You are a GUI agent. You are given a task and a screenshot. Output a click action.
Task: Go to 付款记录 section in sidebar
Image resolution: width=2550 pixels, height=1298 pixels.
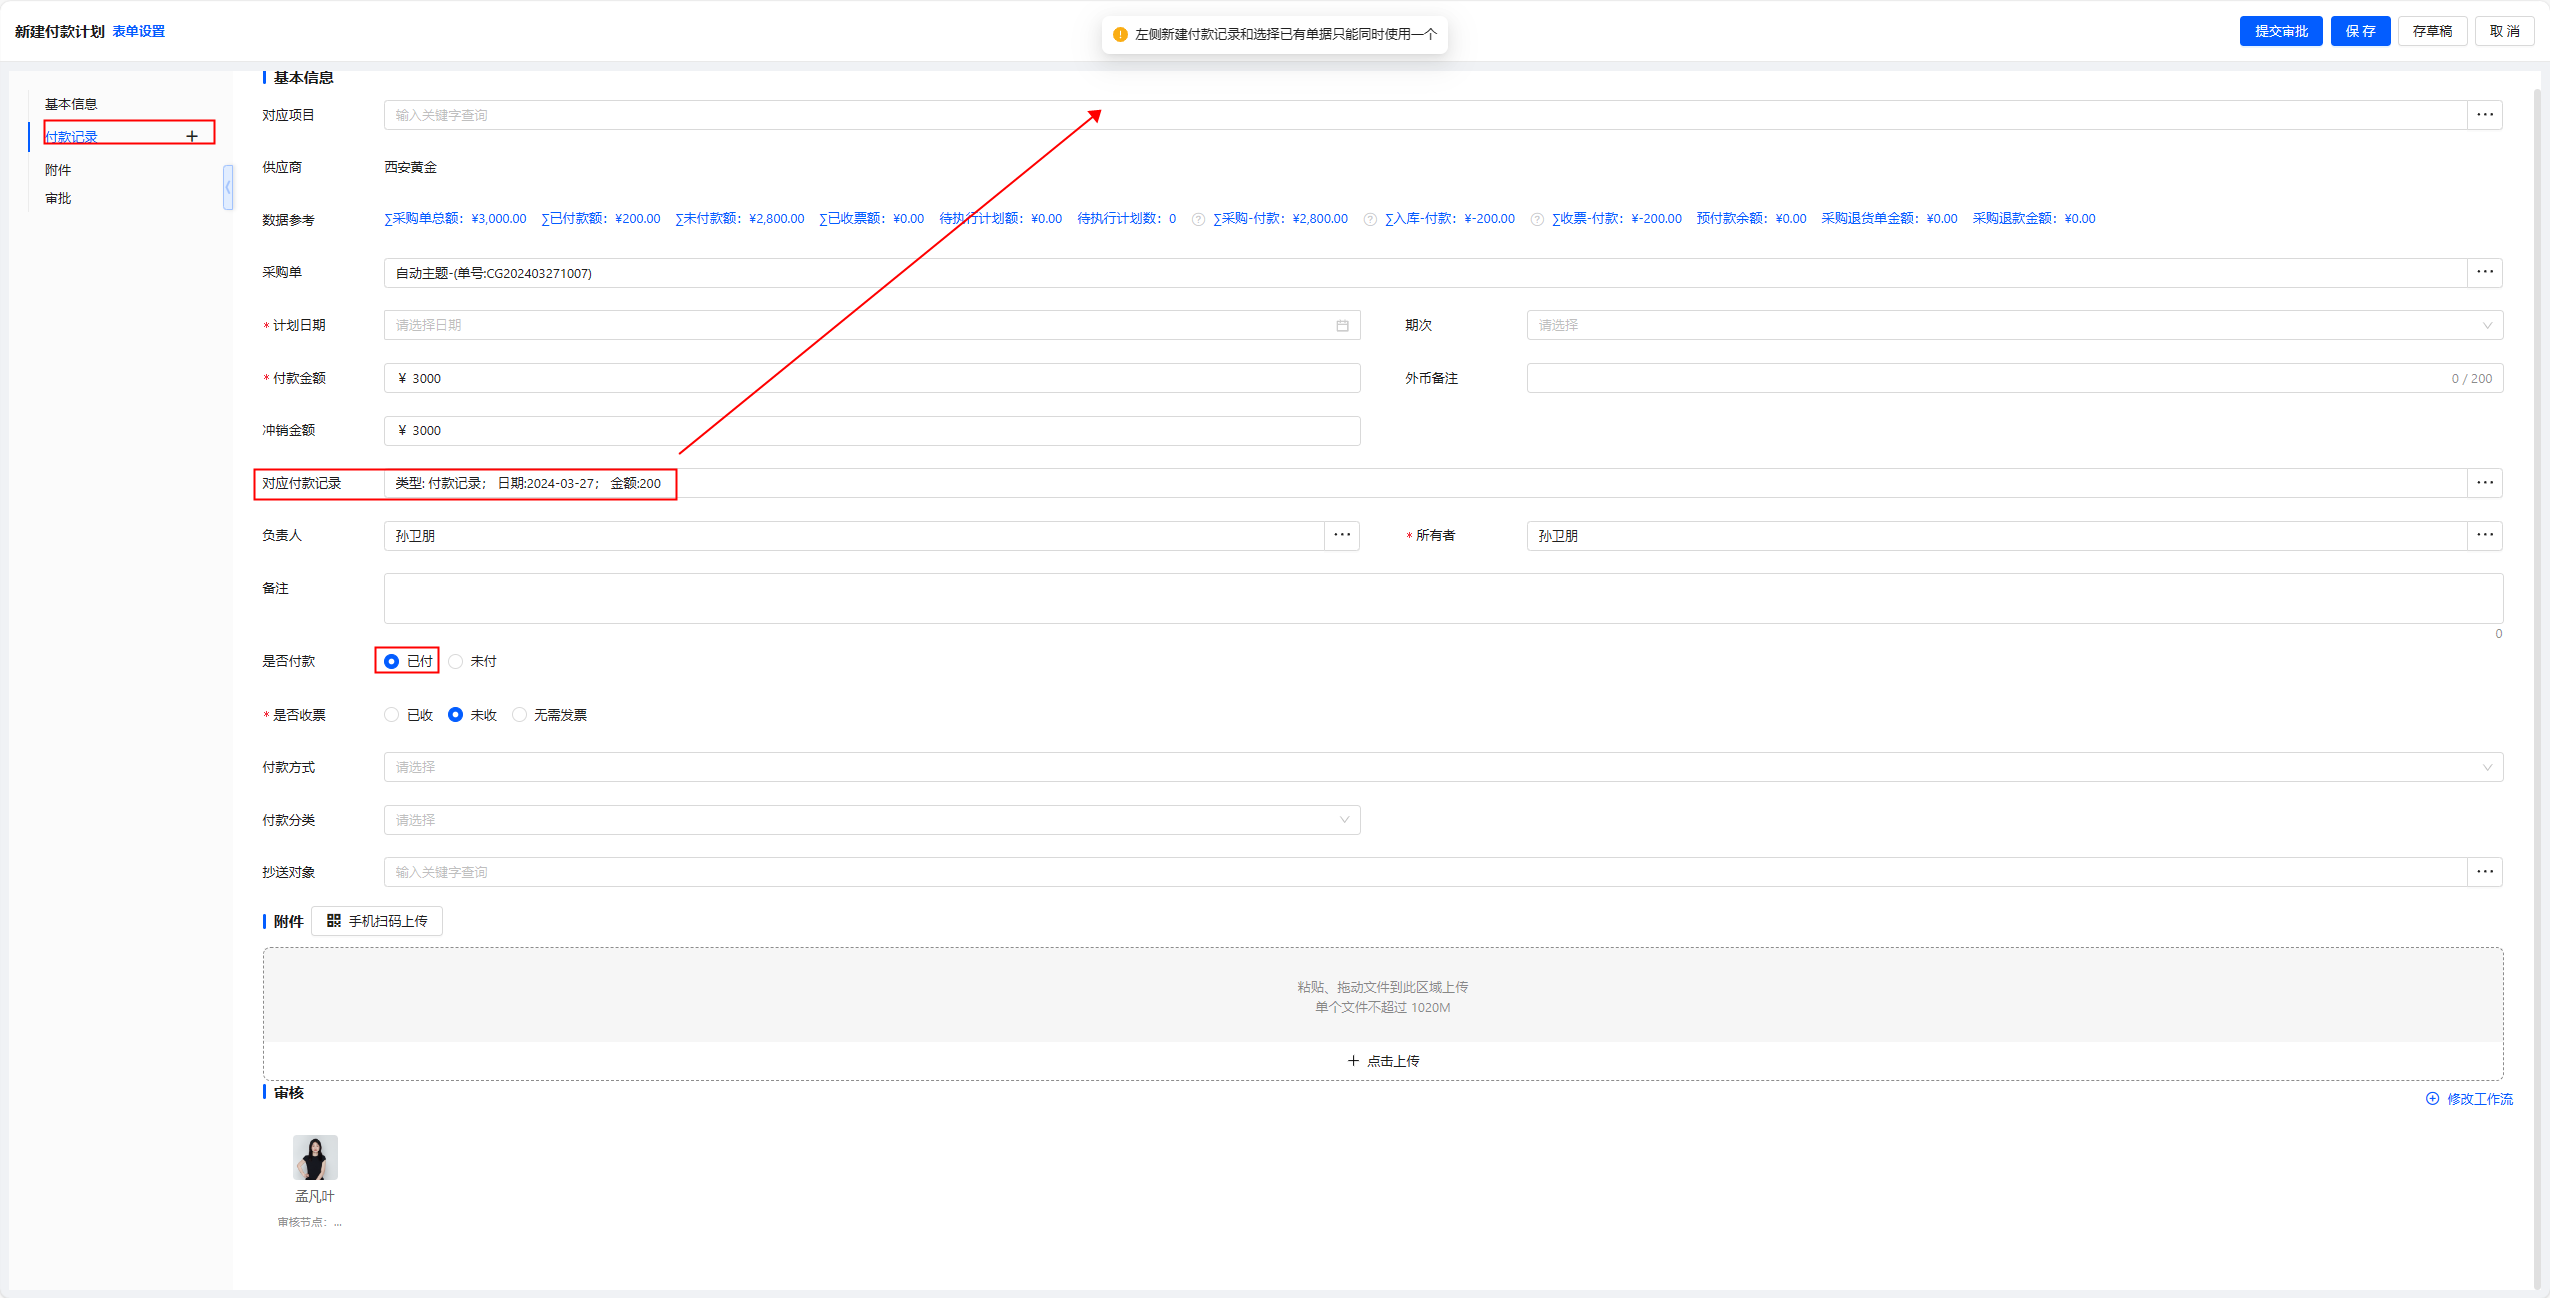point(71,137)
